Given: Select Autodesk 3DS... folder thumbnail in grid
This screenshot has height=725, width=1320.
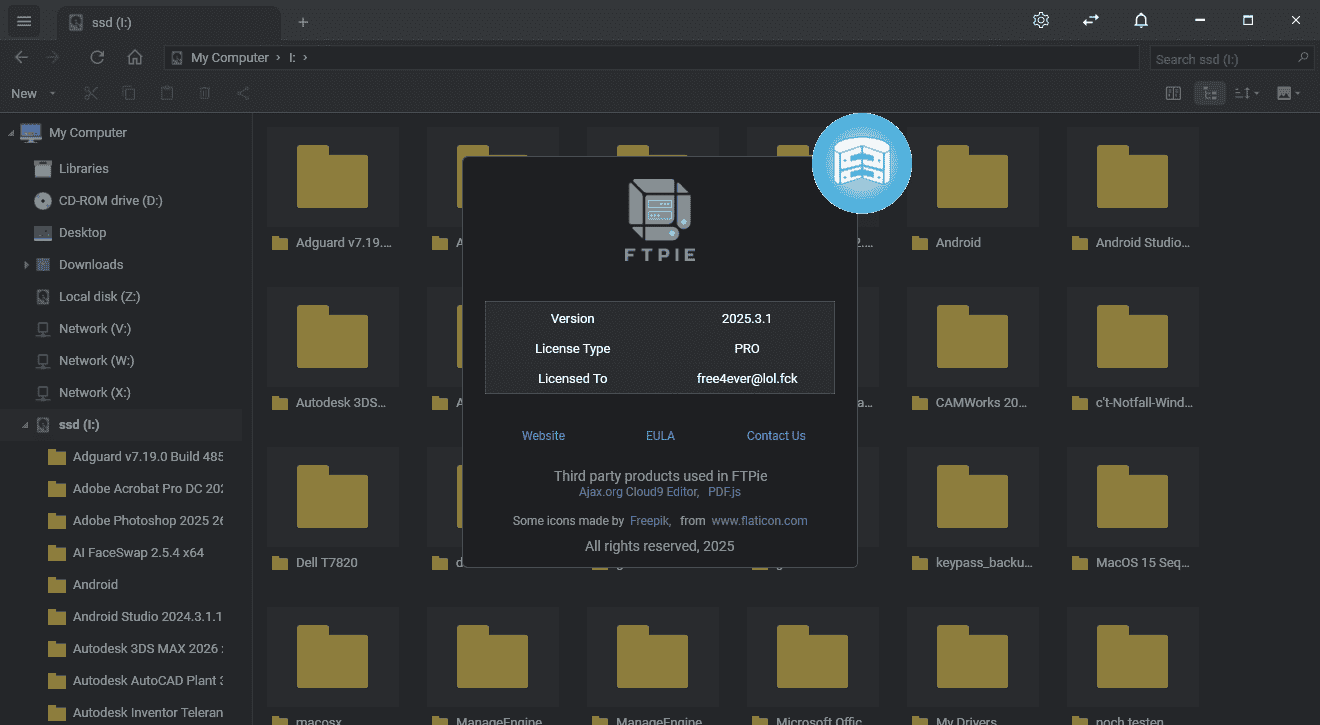Looking at the screenshot, I should tap(333, 337).
